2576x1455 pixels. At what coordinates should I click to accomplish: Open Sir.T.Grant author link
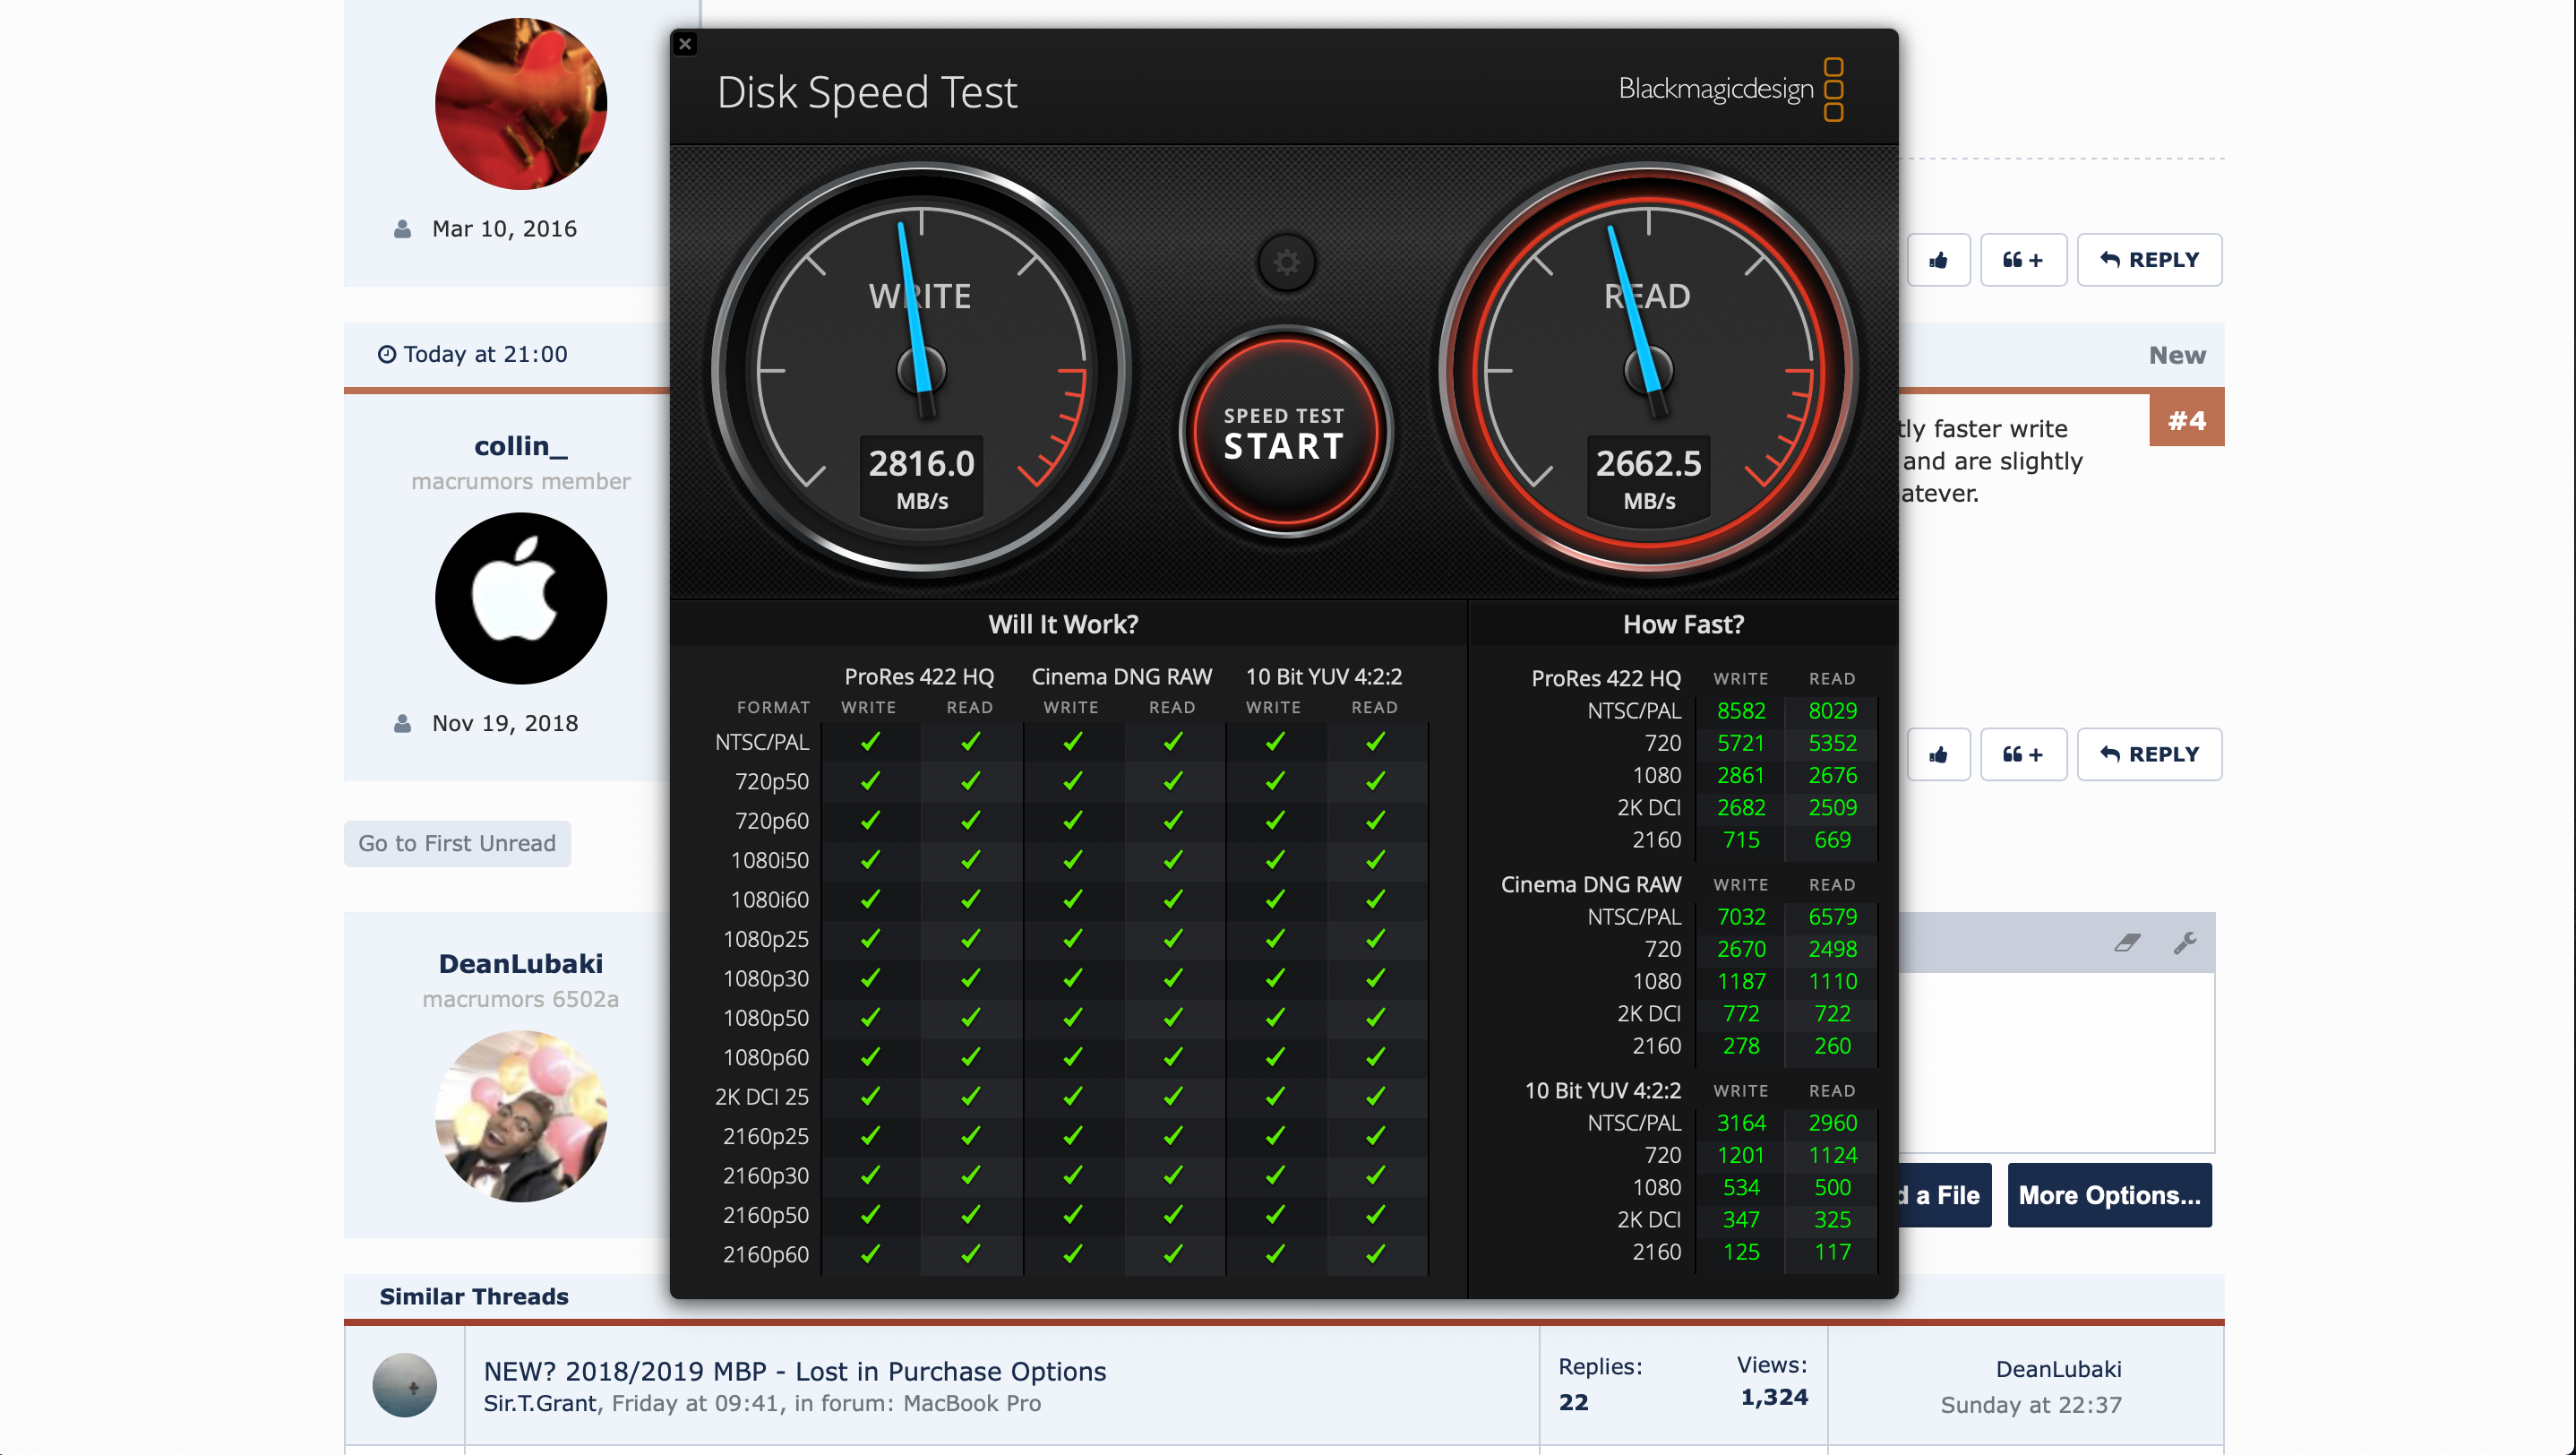(x=540, y=1403)
